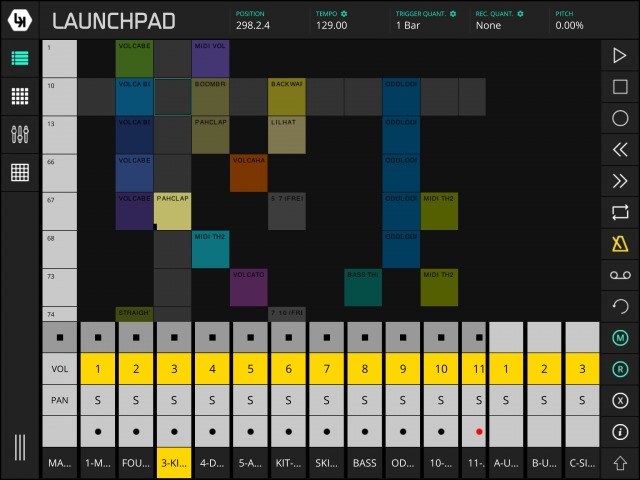Launch scene 67 from scene column
The height and width of the screenshot is (480, 640).
[59, 211]
